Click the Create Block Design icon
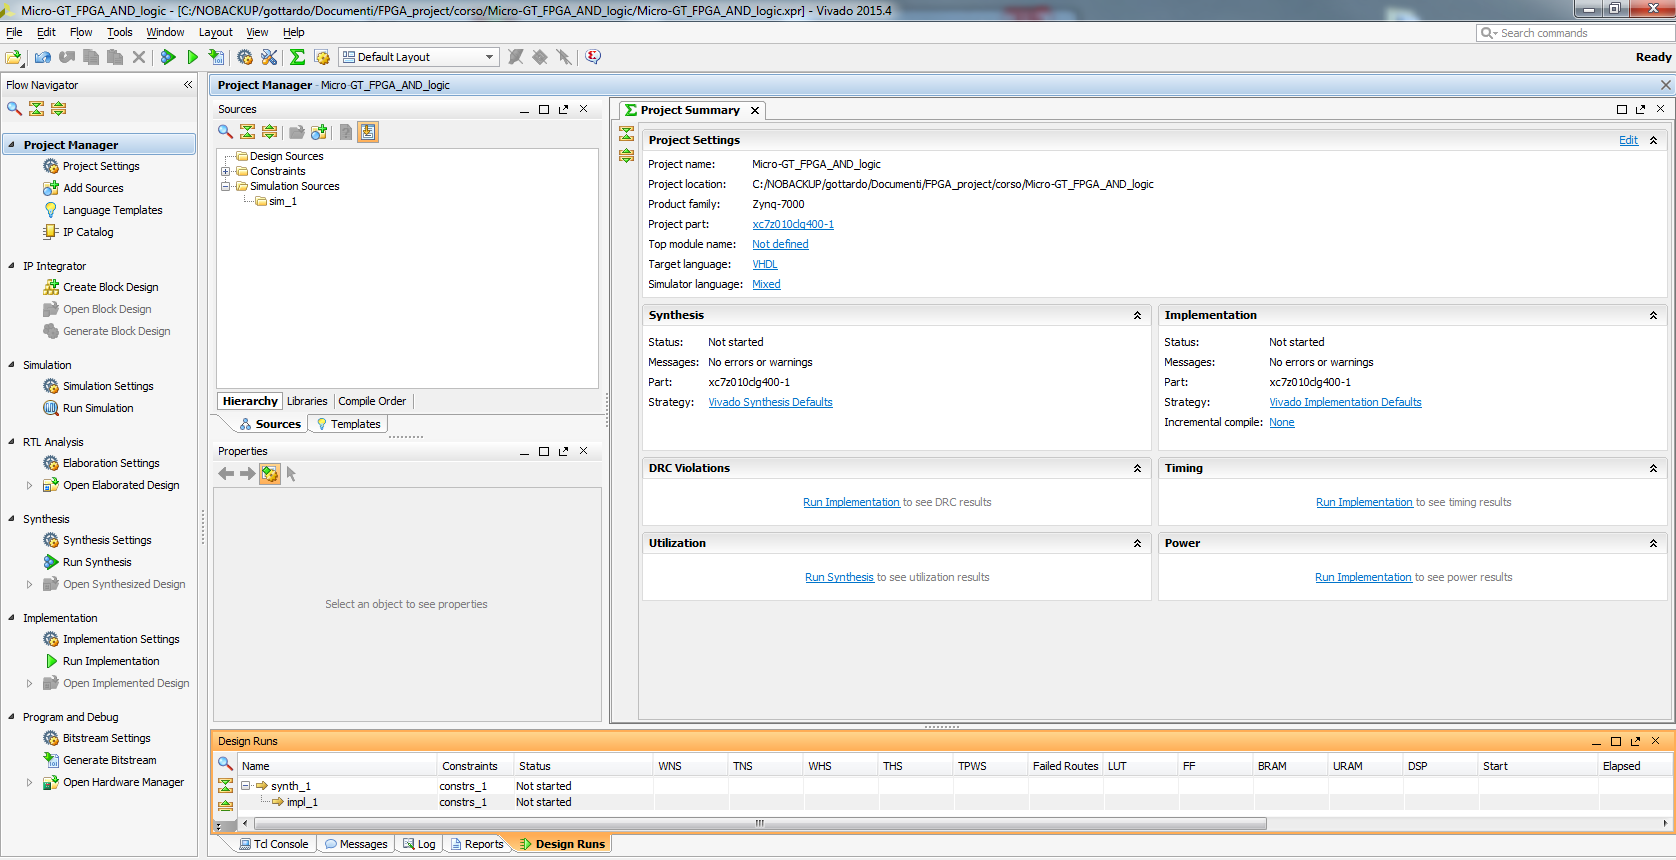This screenshot has width=1676, height=860. pyautogui.click(x=51, y=287)
